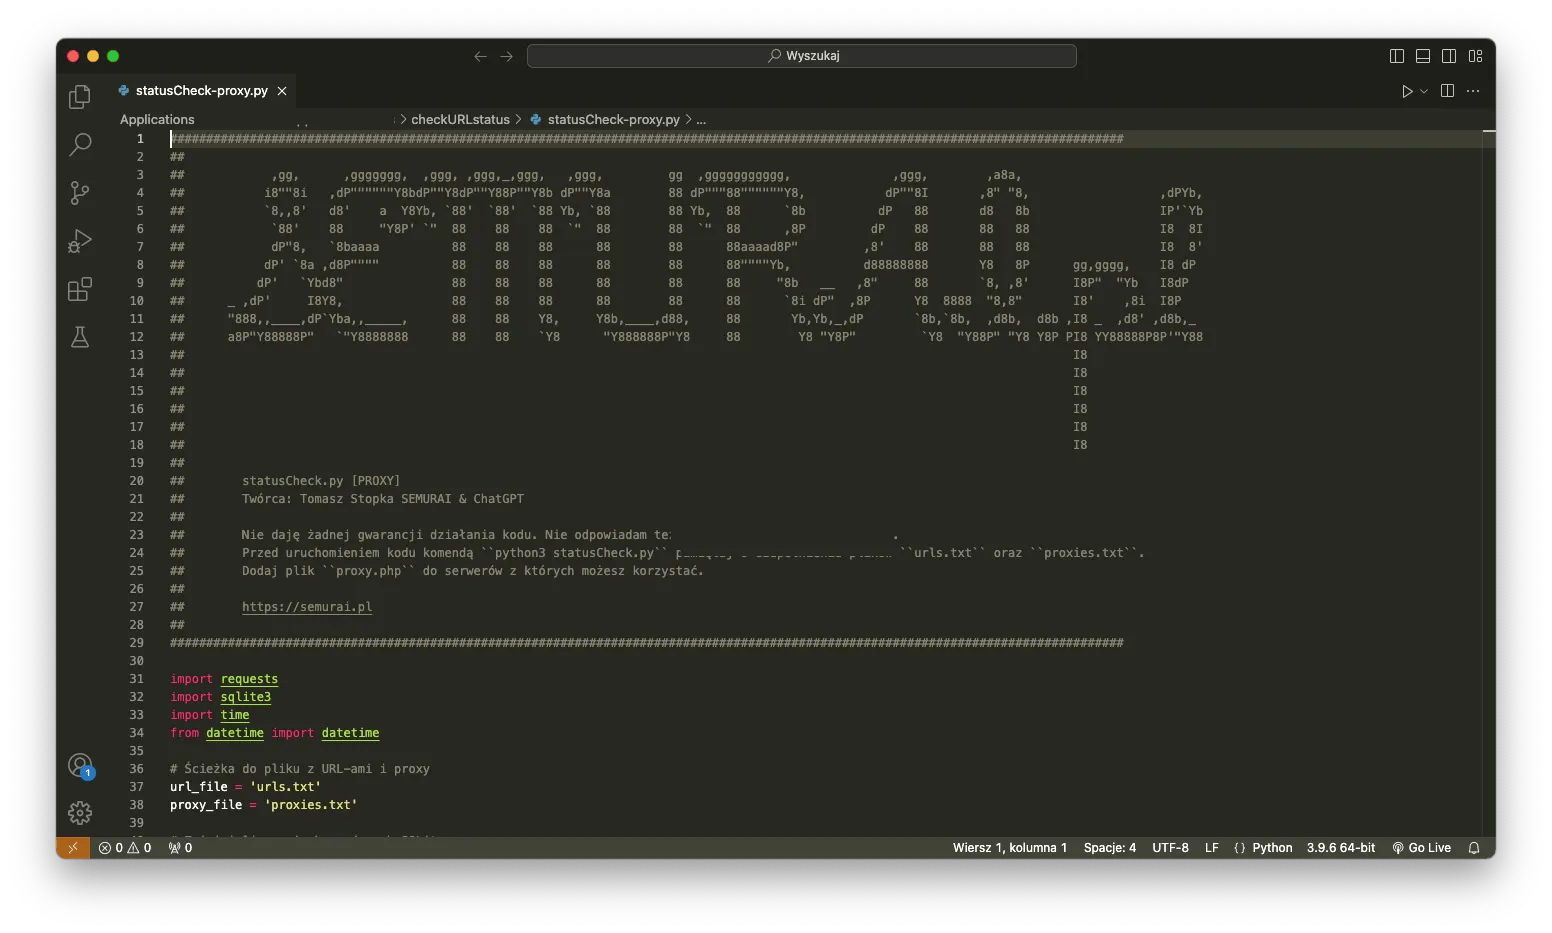Change indentation via Spacje: 4
This screenshot has height=933, width=1552.
[x=1110, y=848]
